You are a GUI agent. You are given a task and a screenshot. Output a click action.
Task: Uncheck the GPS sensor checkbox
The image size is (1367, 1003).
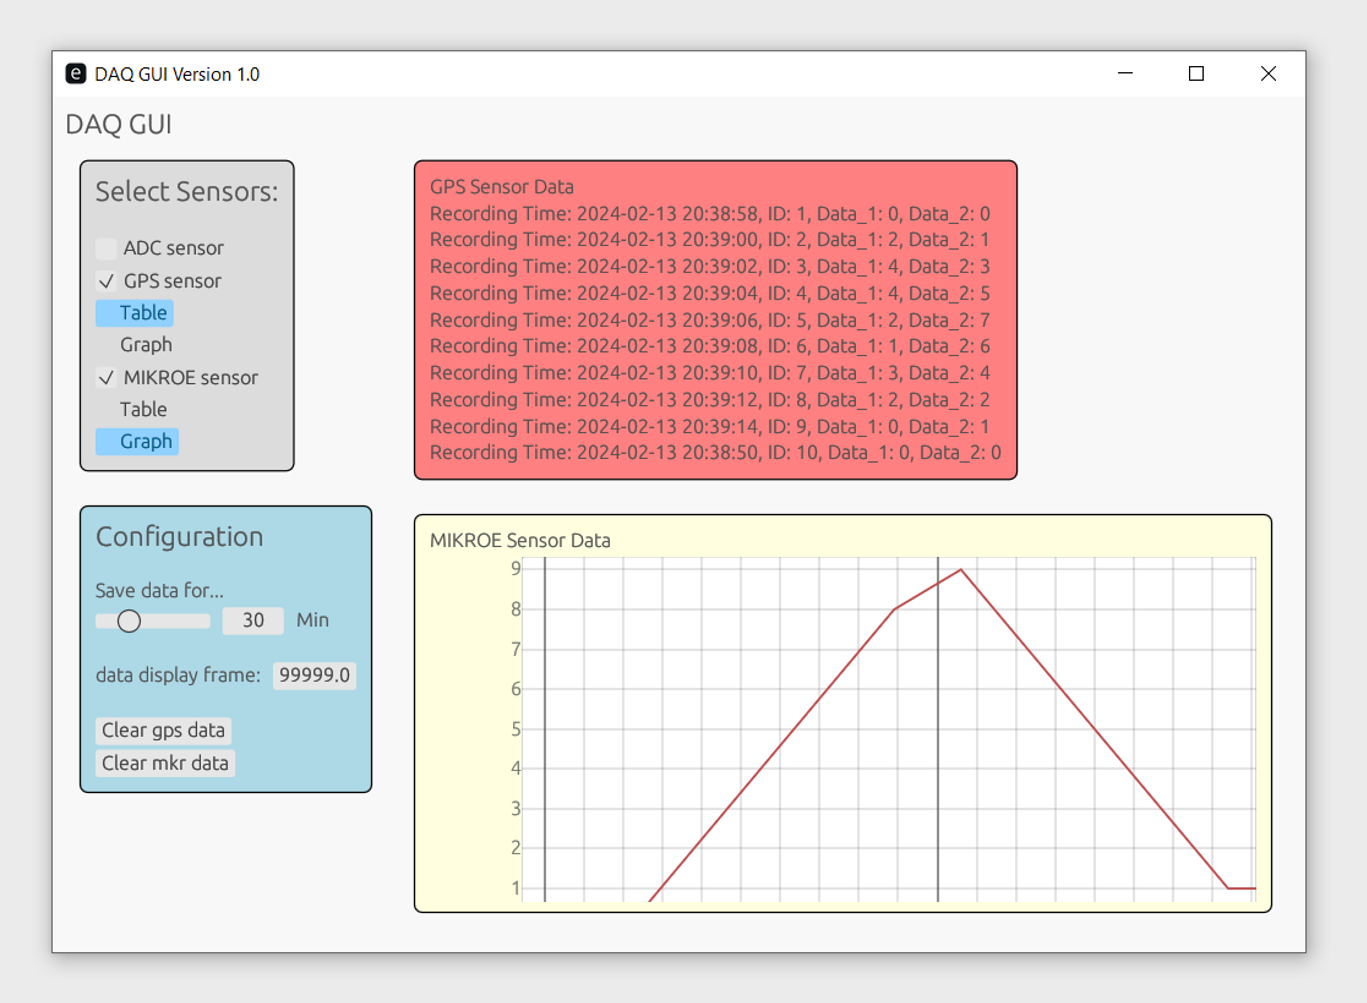[106, 281]
